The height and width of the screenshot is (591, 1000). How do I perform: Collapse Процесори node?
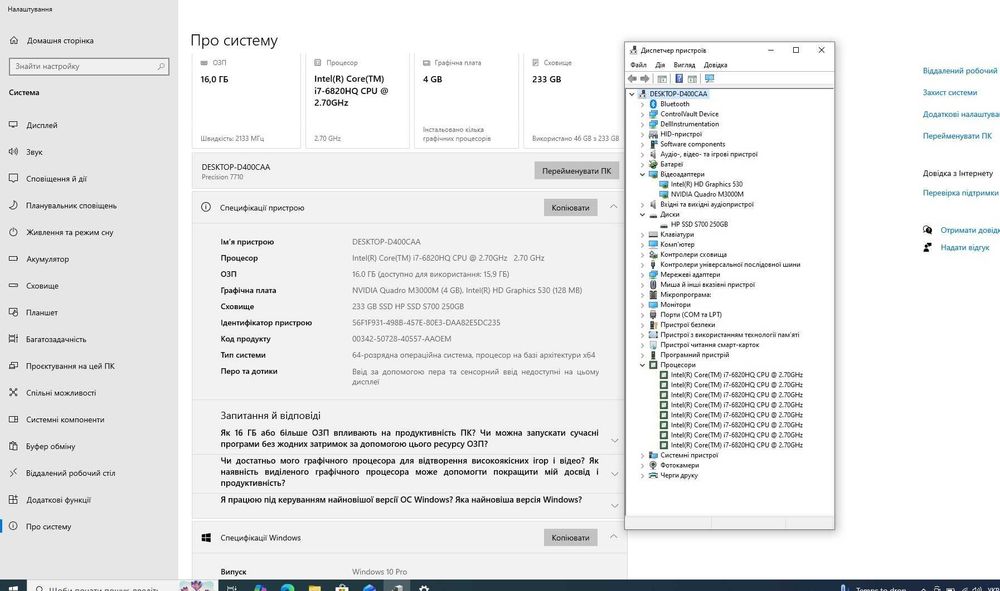click(x=642, y=365)
